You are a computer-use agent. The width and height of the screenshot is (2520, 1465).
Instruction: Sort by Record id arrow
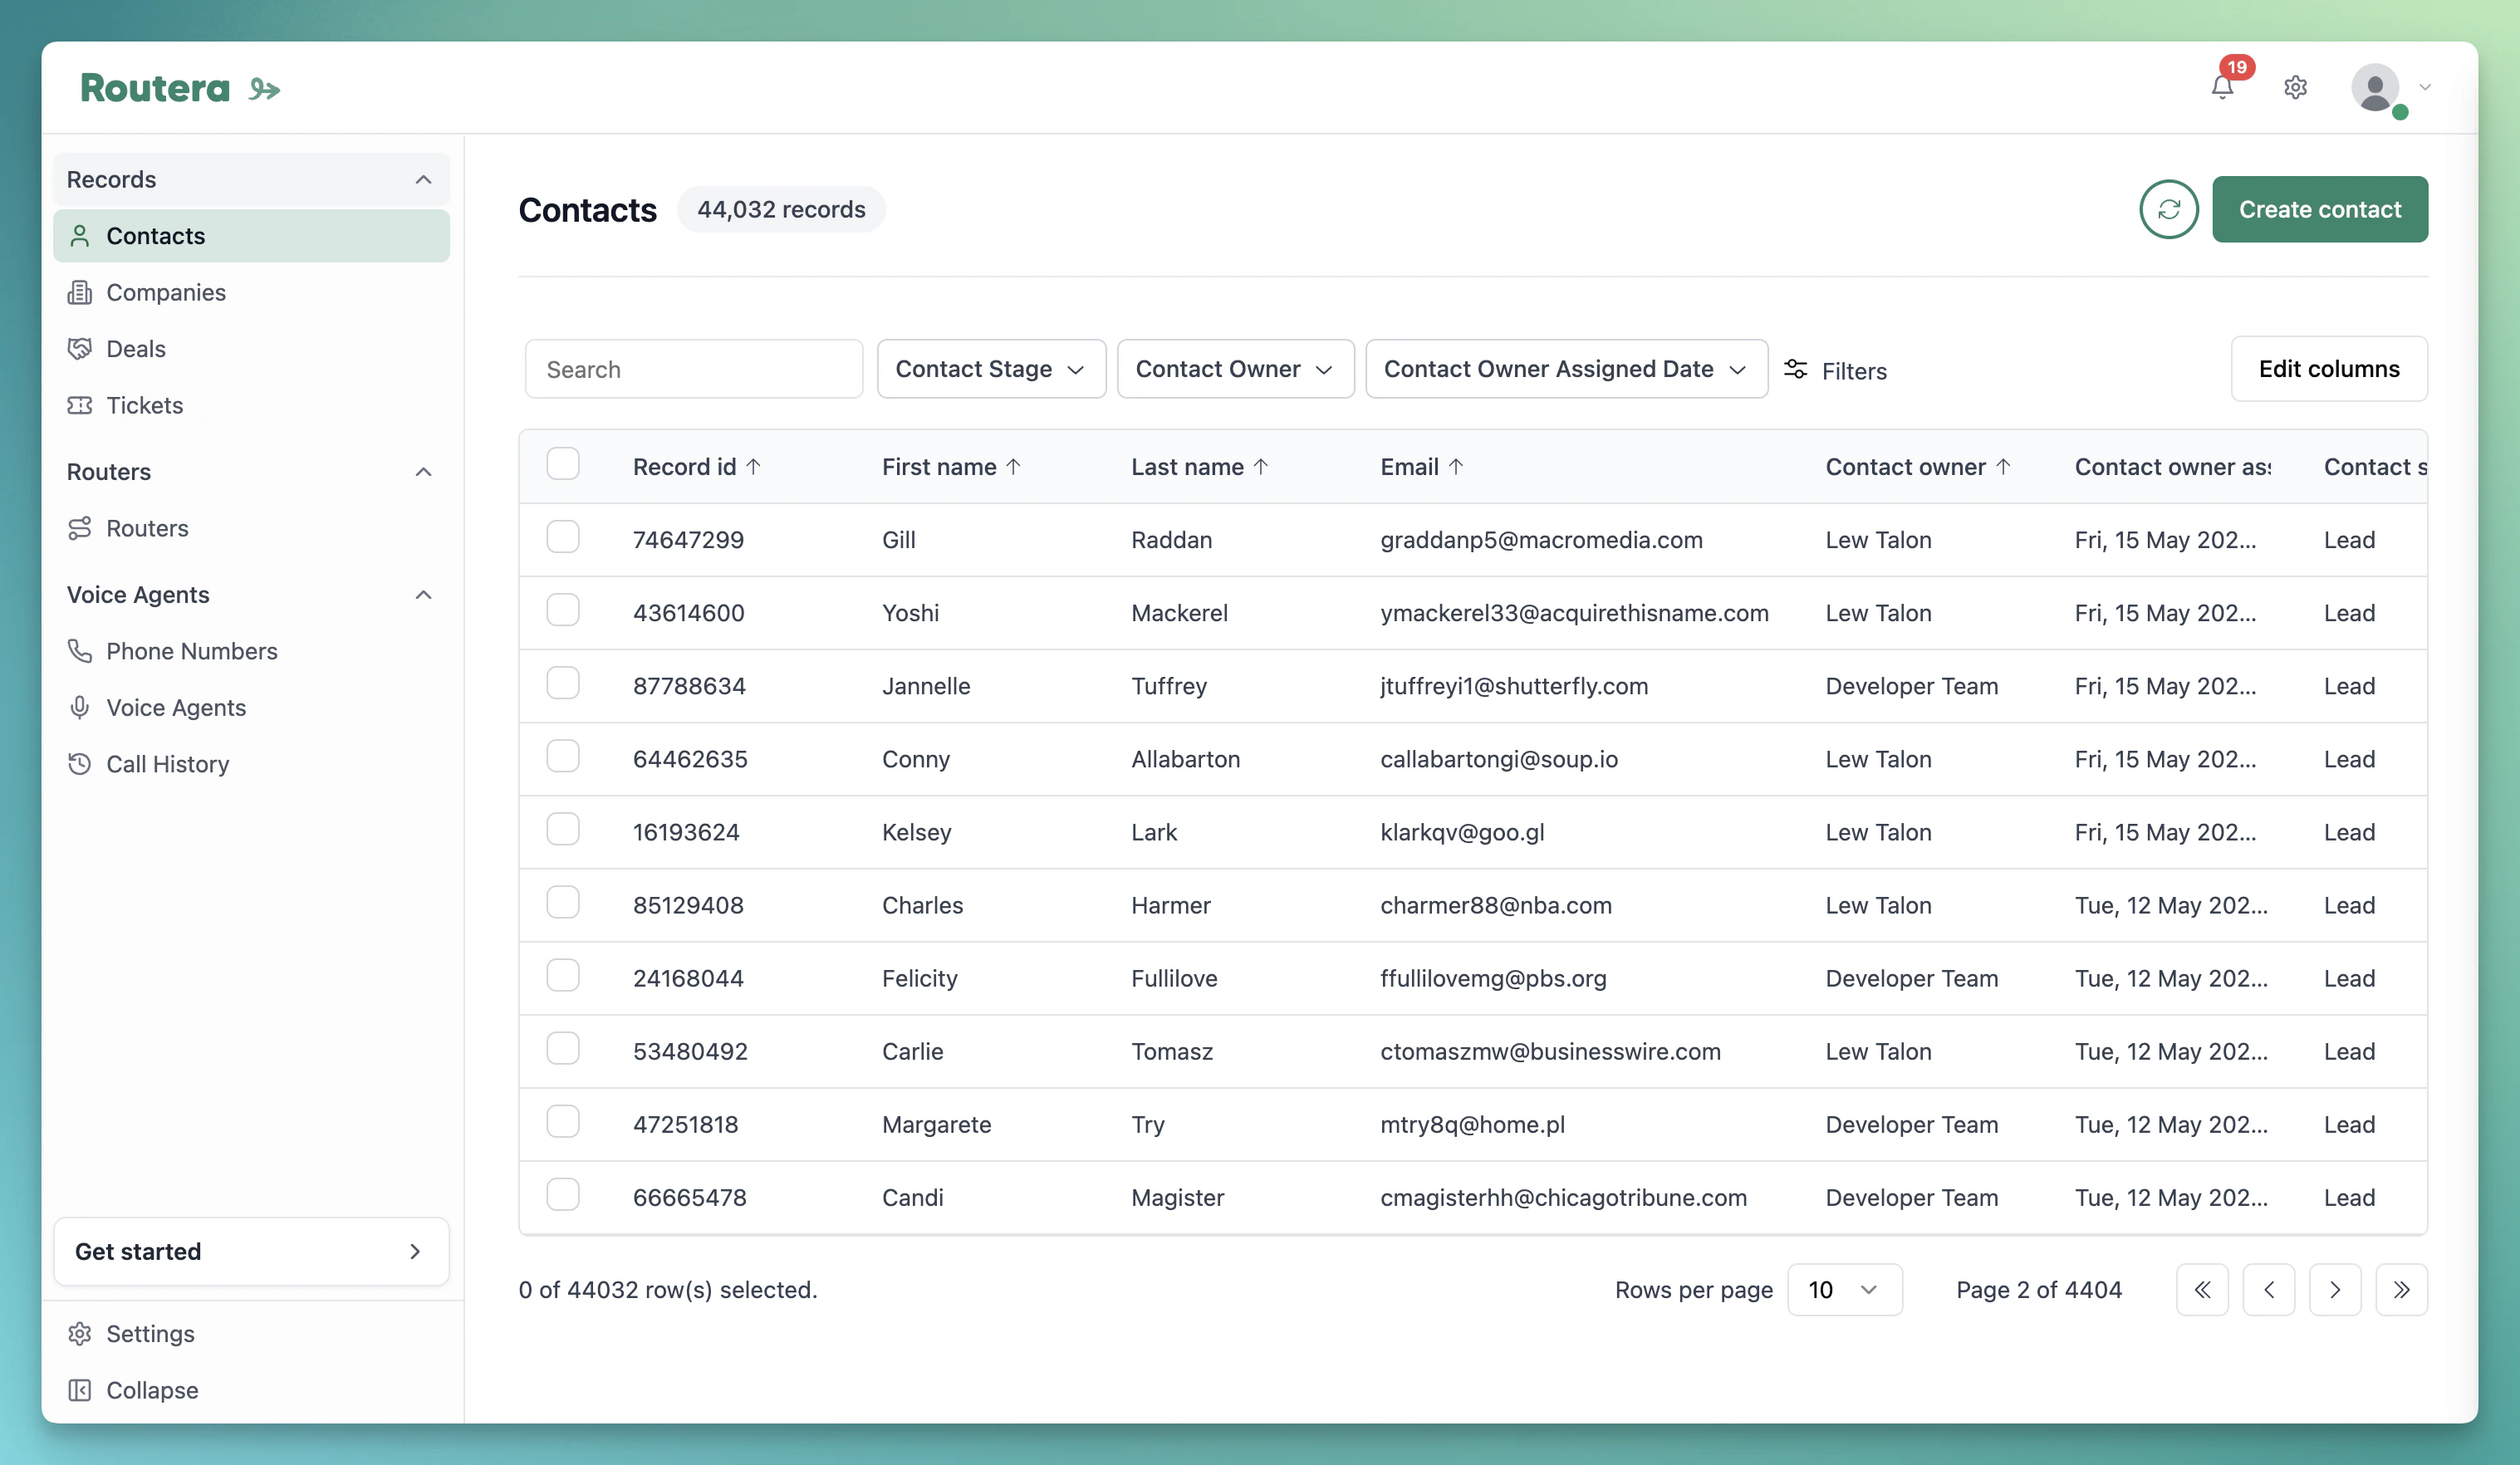click(x=754, y=466)
